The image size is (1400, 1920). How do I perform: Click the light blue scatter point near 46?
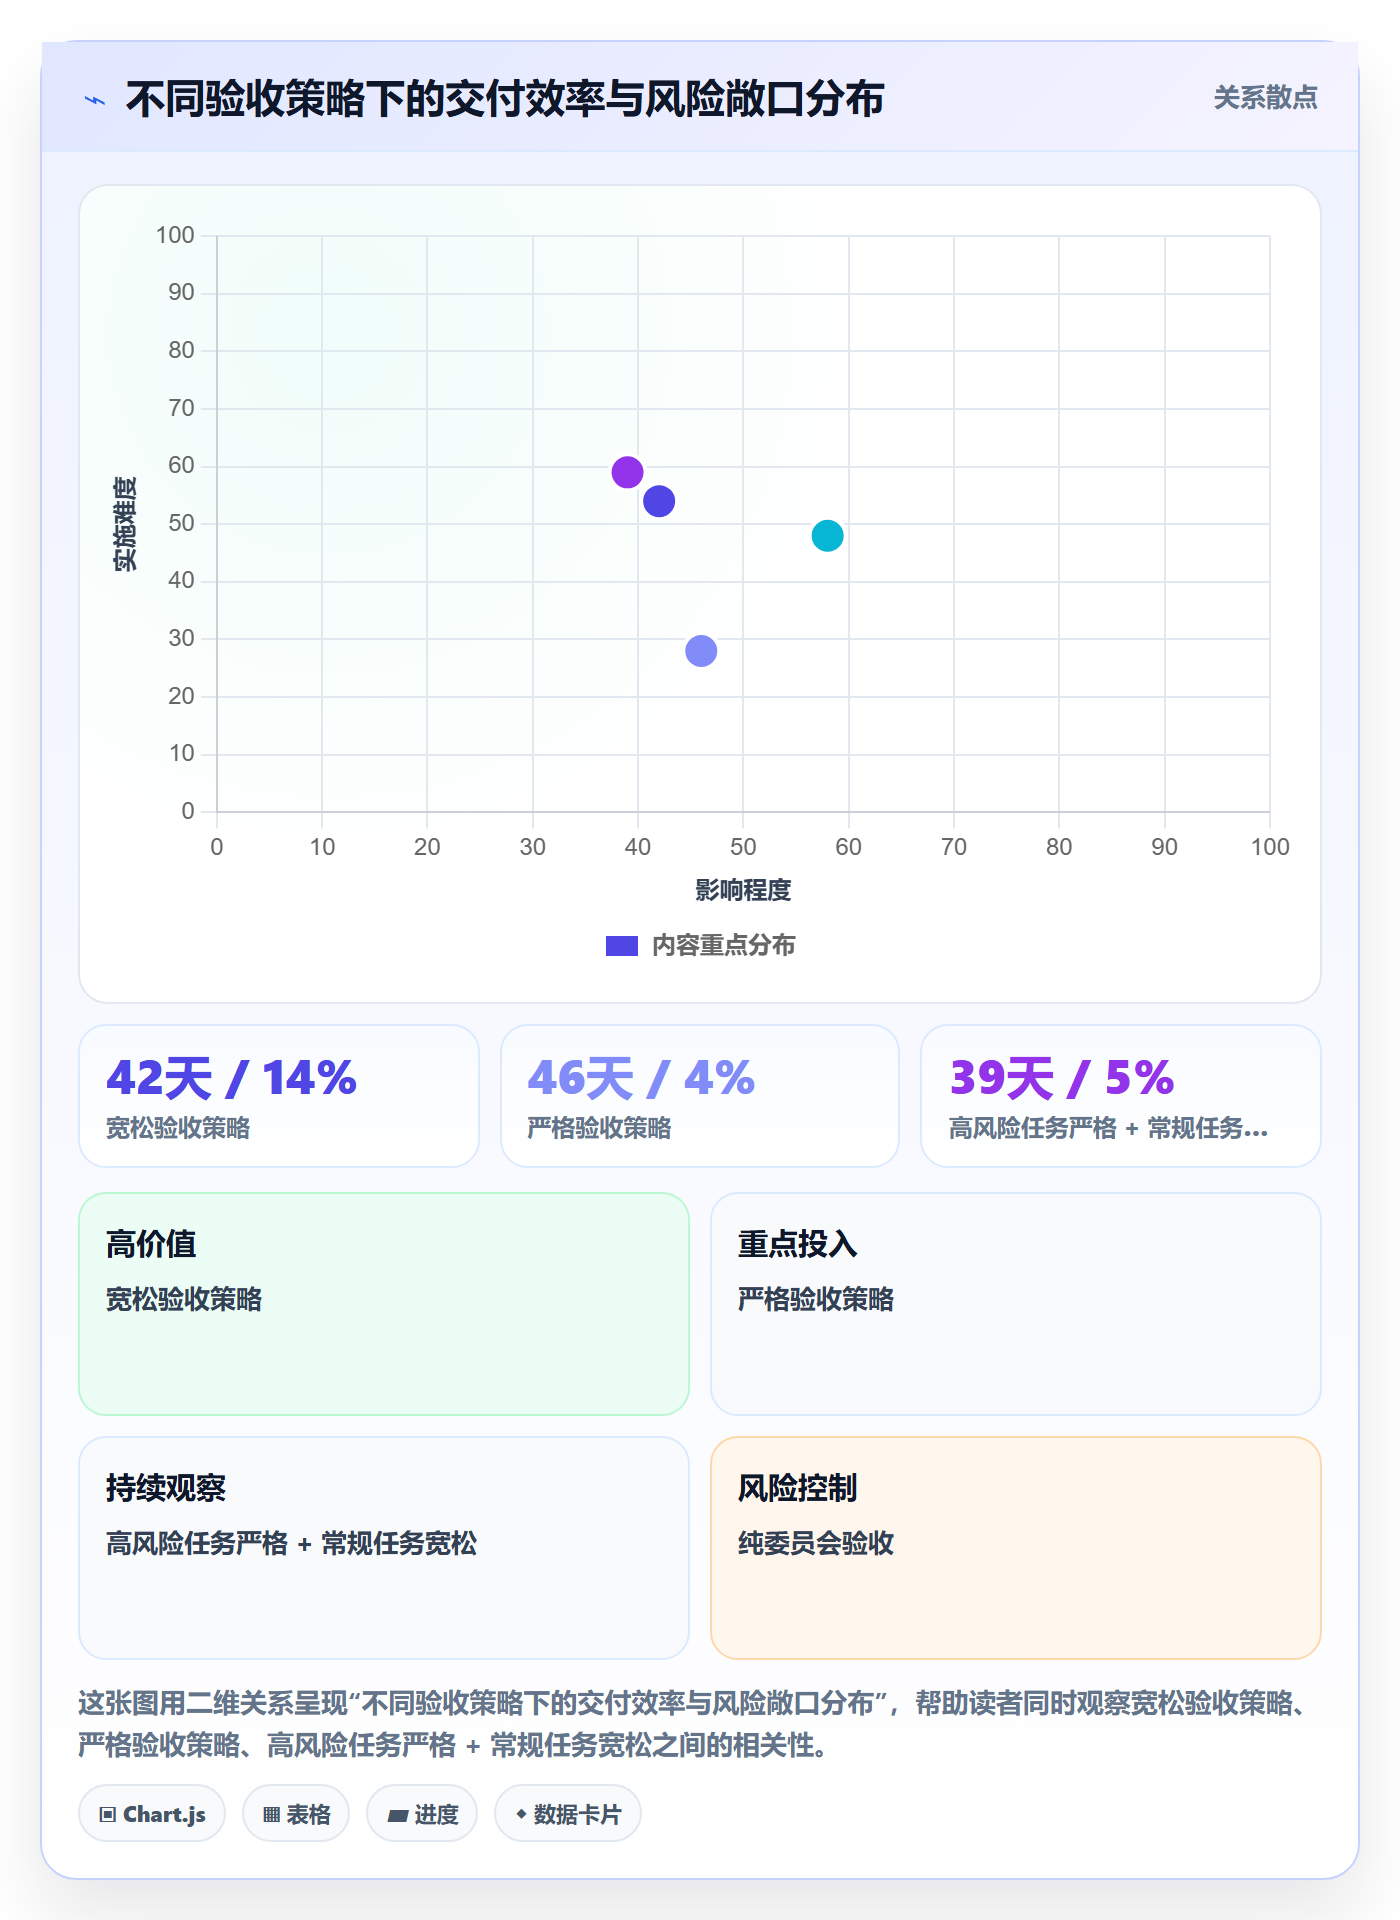coord(701,651)
